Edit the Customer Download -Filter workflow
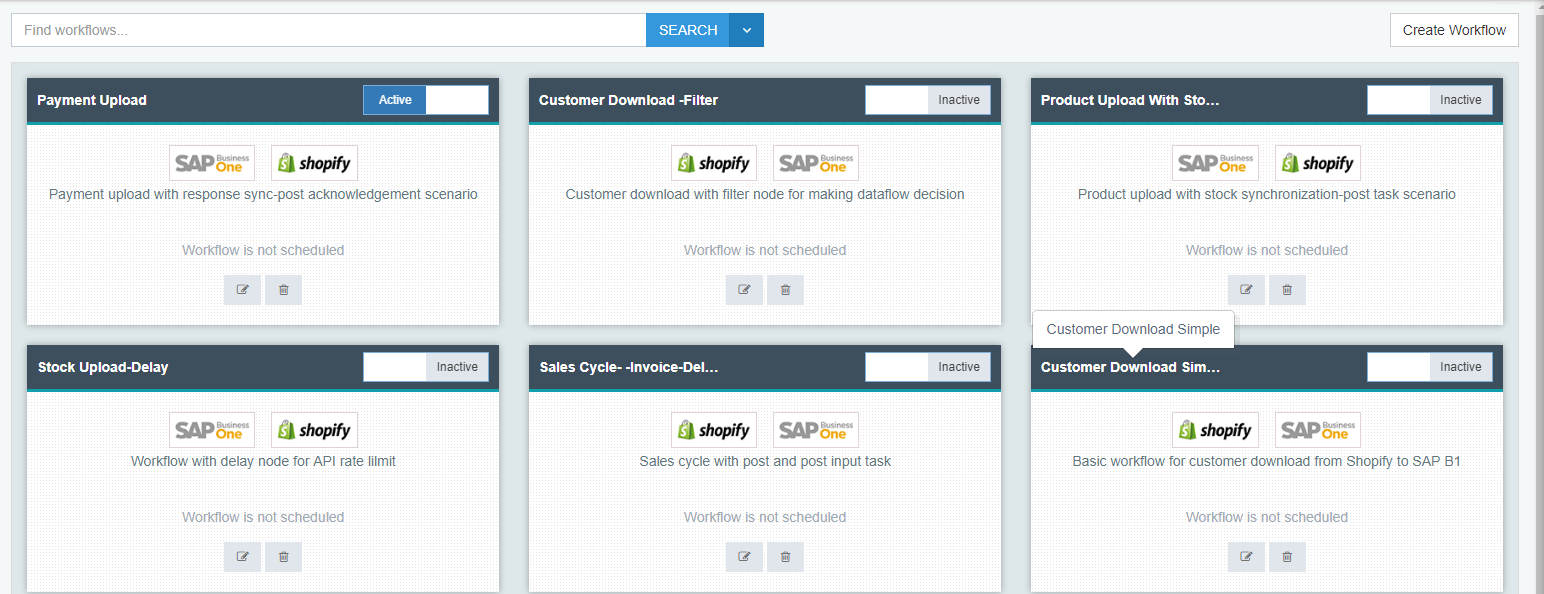Image resolution: width=1544 pixels, height=594 pixels. tap(744, 290)
